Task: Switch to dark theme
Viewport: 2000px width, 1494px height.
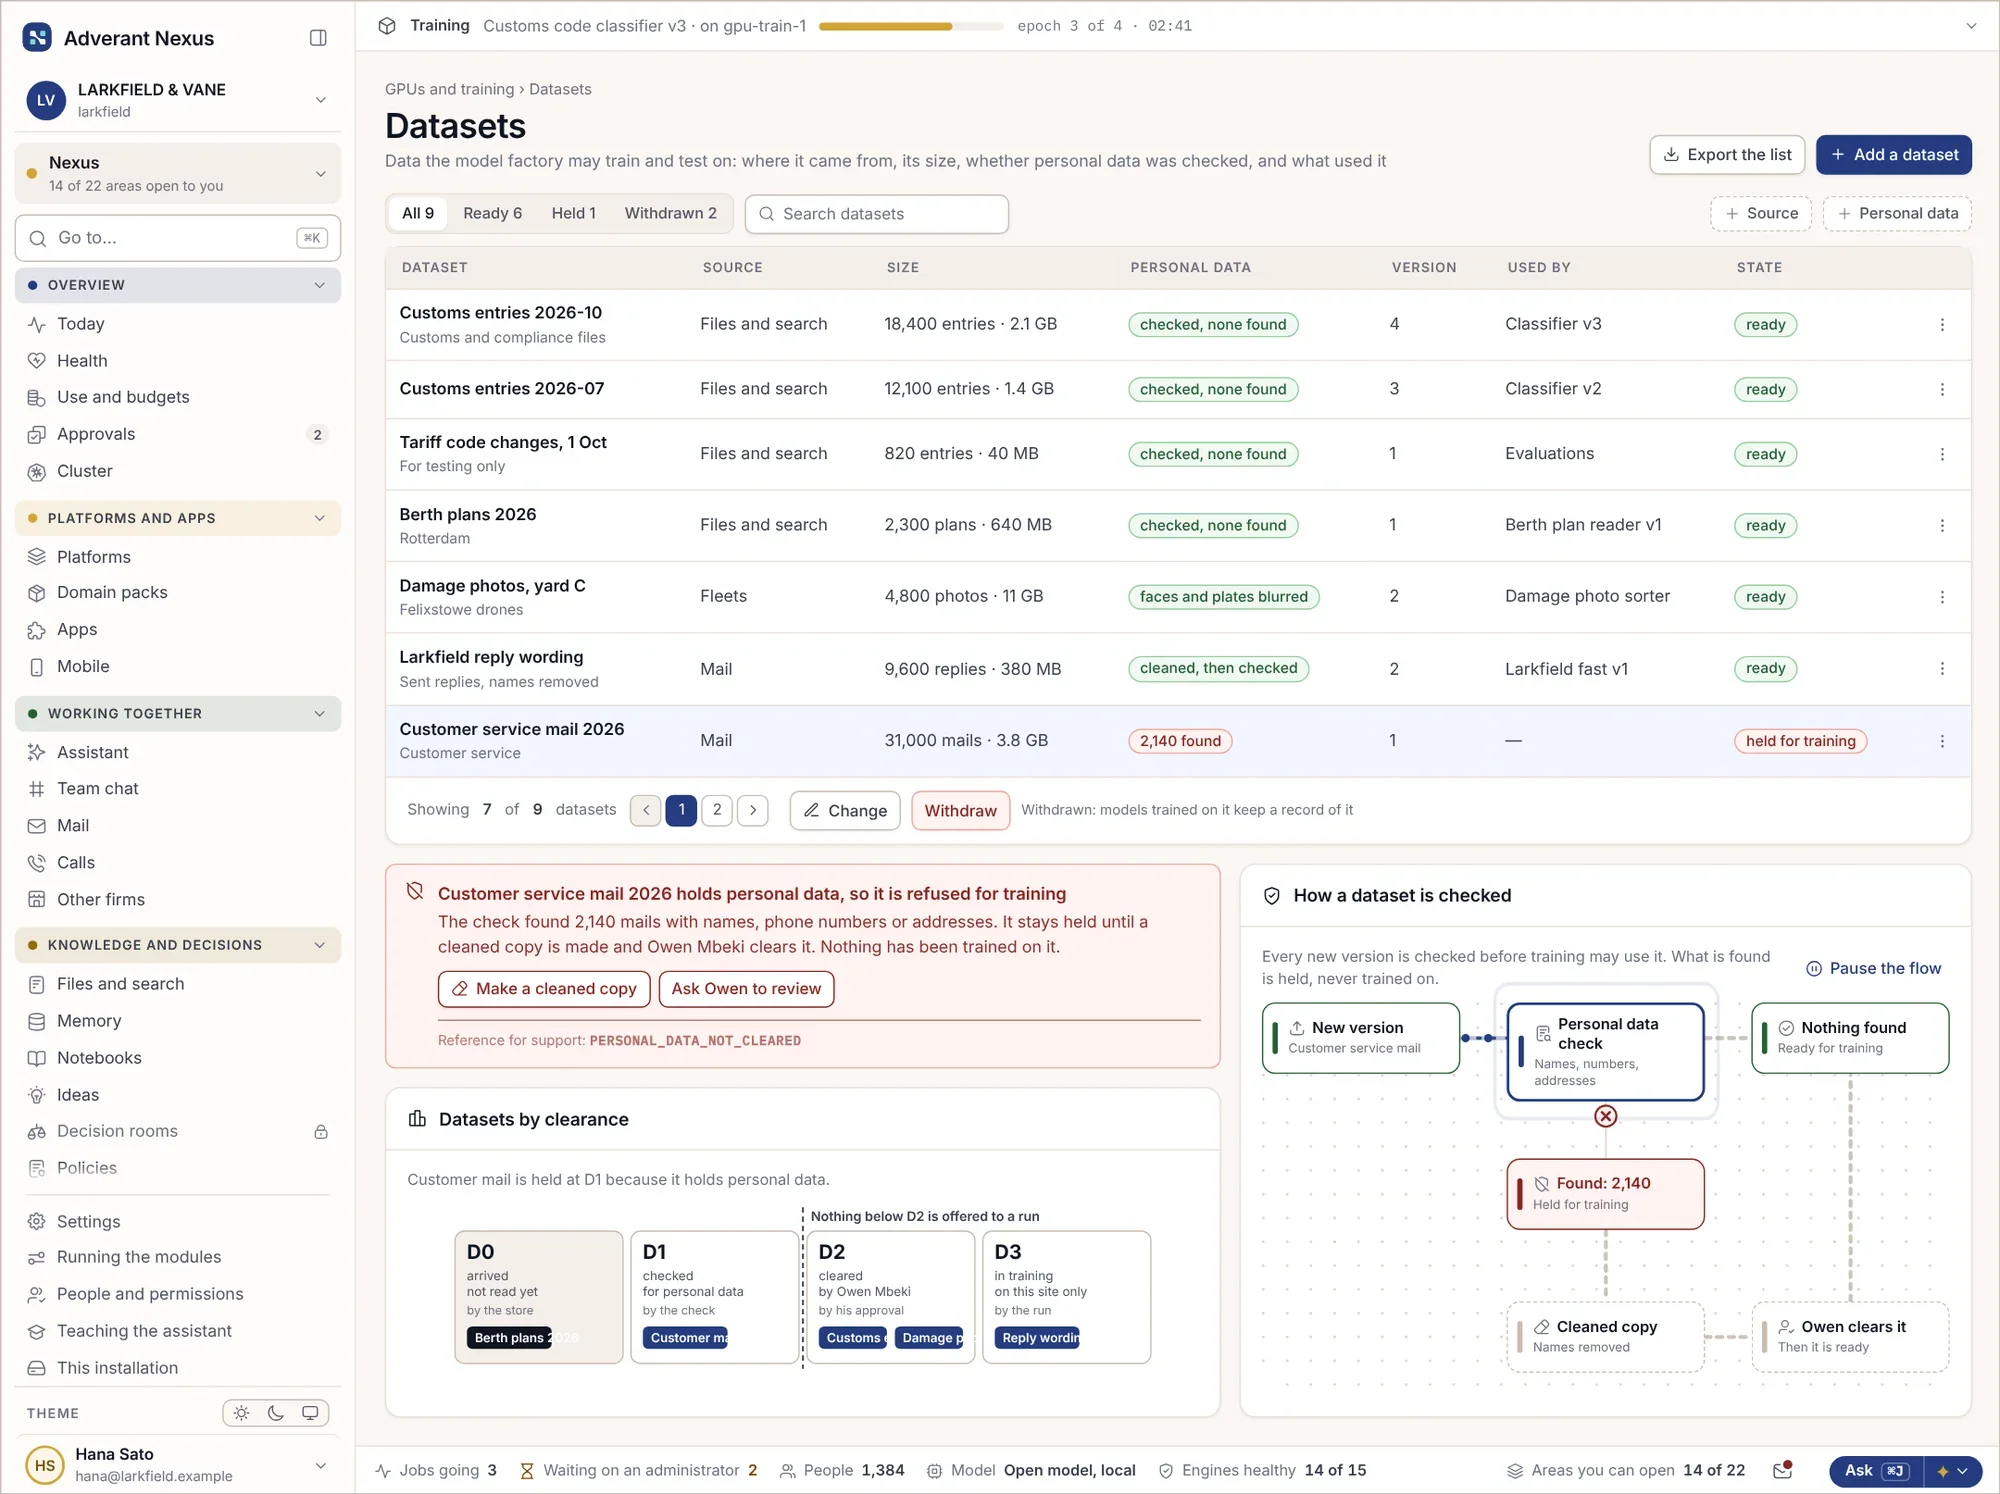Action: (276, 1413)
